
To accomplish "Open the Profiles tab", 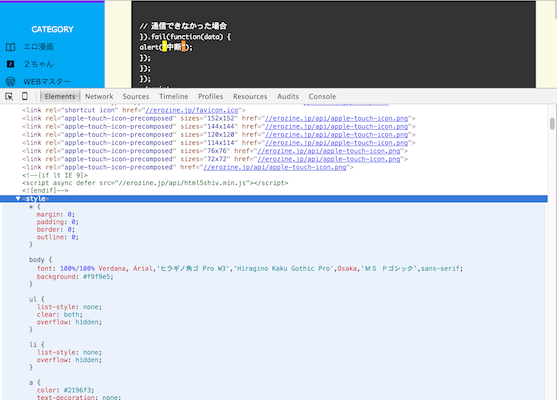I will (210, 96).
